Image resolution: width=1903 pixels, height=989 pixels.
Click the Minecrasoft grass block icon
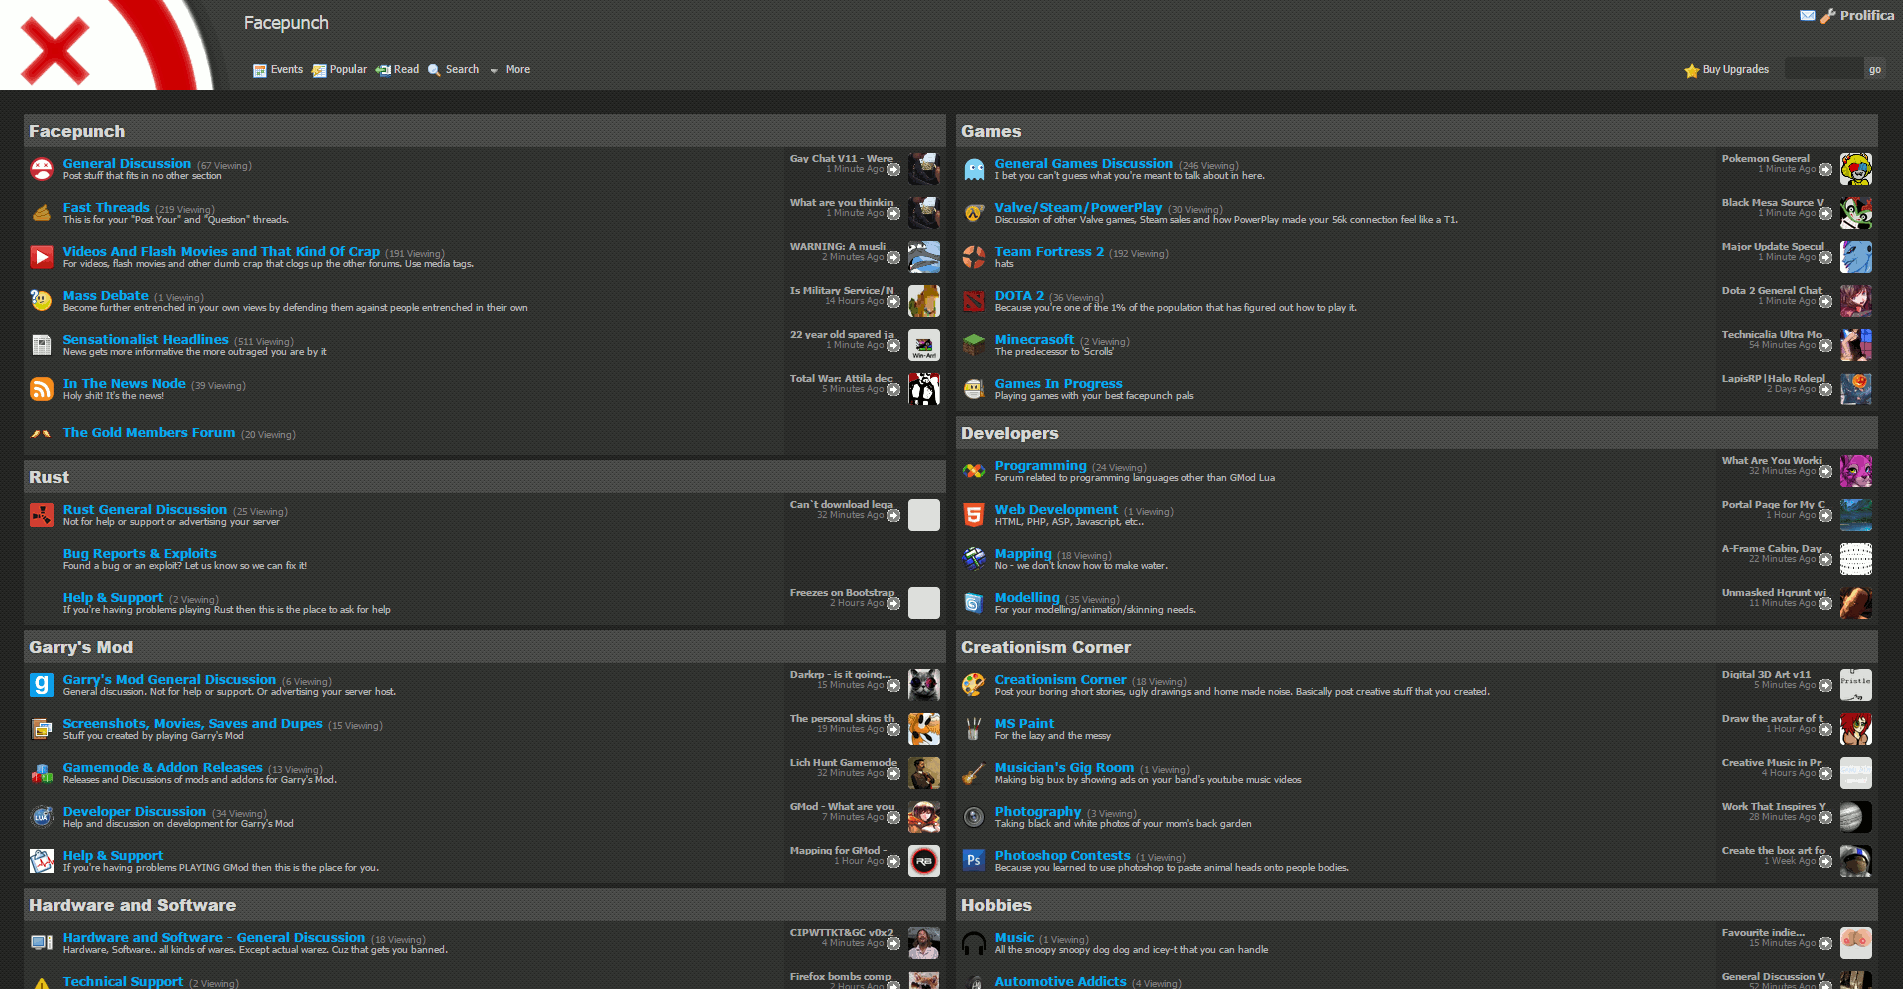pyautogui.click(x=974, y=345)
